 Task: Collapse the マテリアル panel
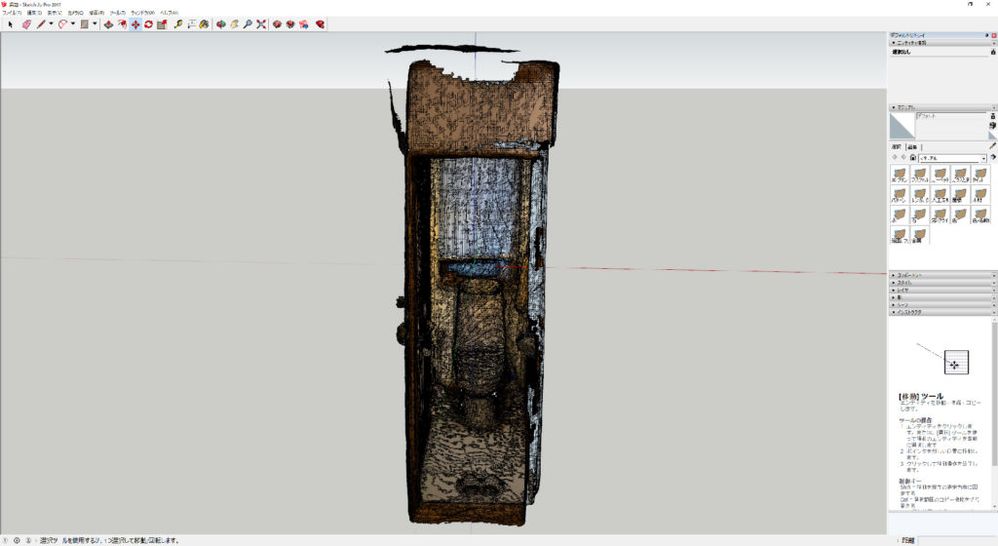click(x=943, y=108)
